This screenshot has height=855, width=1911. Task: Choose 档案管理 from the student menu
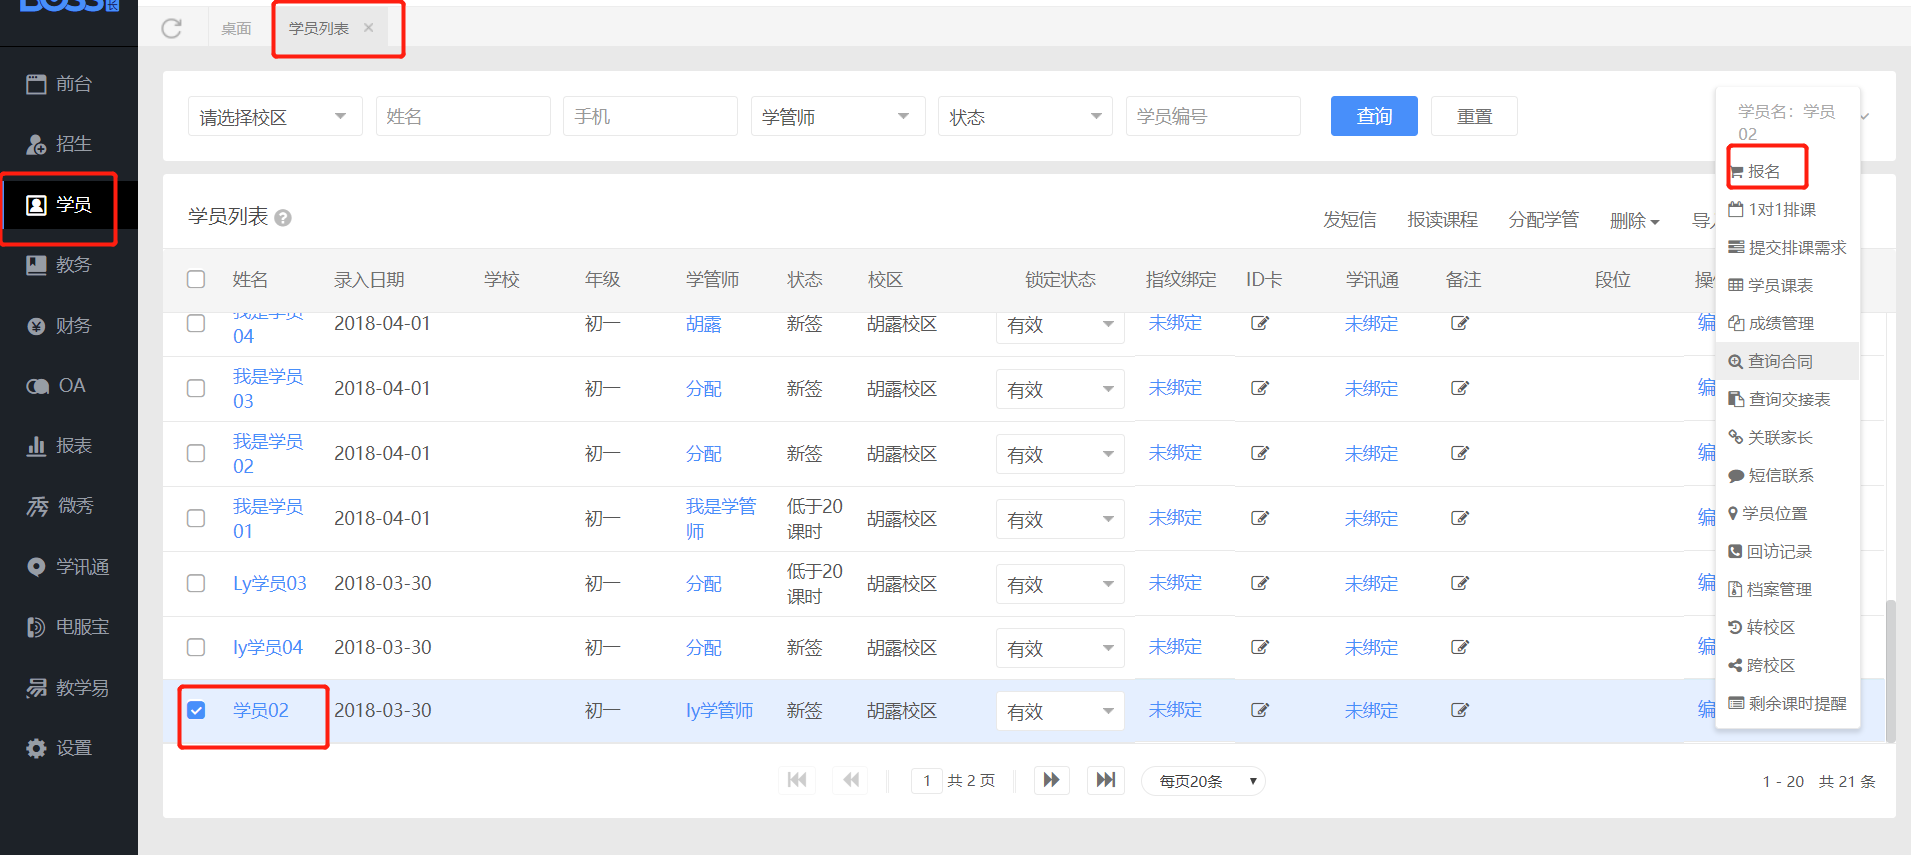click(1770, 589)
